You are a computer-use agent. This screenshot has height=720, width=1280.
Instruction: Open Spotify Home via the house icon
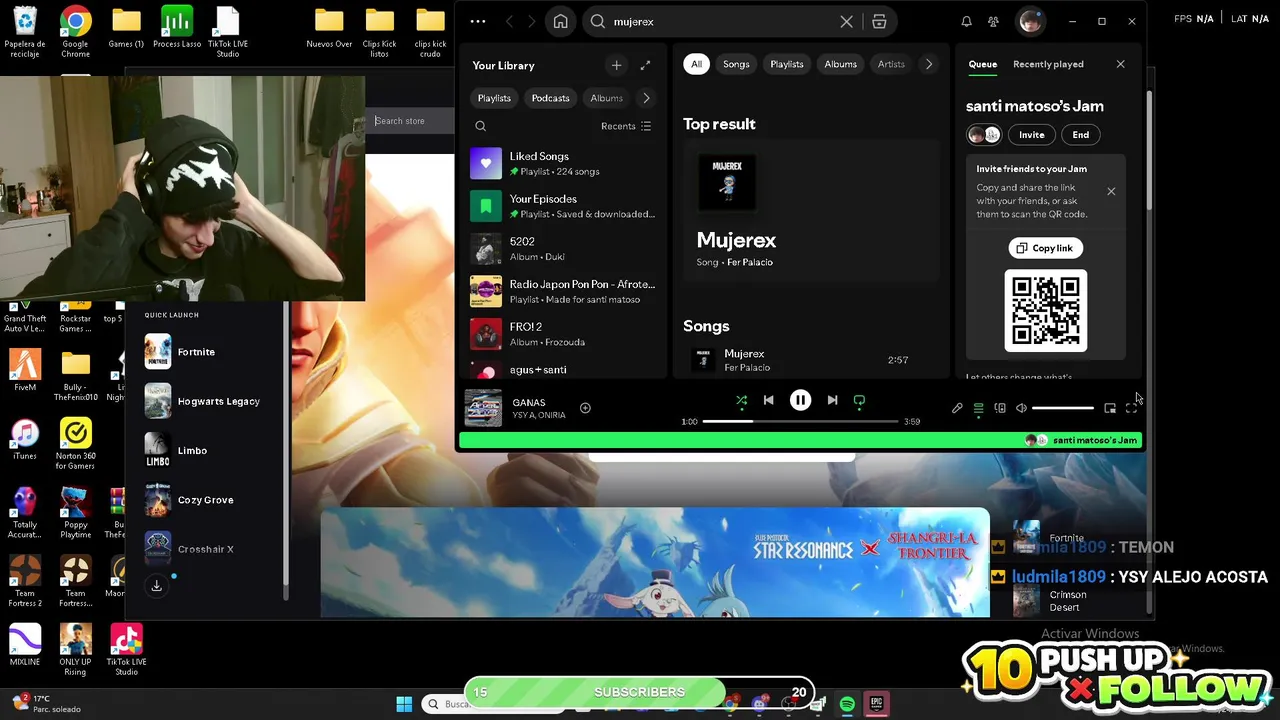click(x=561, y=21)
